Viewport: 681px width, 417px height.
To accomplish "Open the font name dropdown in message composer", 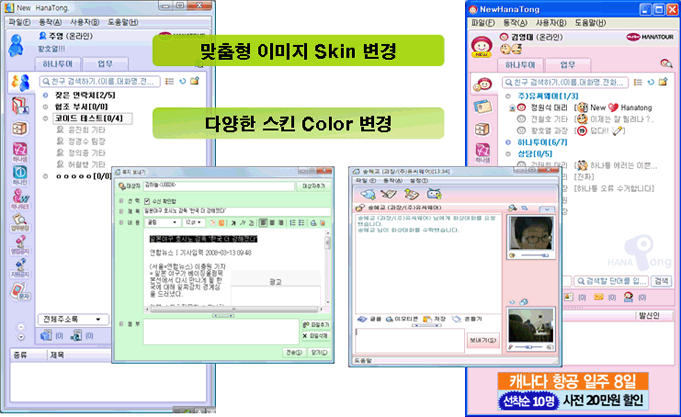I will (160, 223).
